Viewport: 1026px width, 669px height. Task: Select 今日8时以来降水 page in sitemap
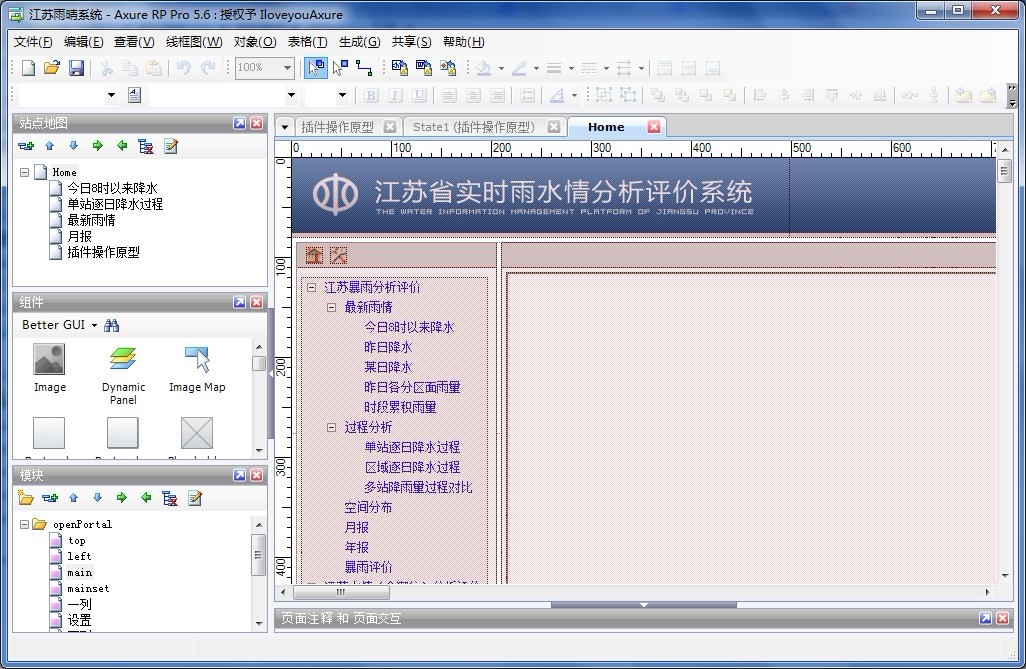click(112, 188)
